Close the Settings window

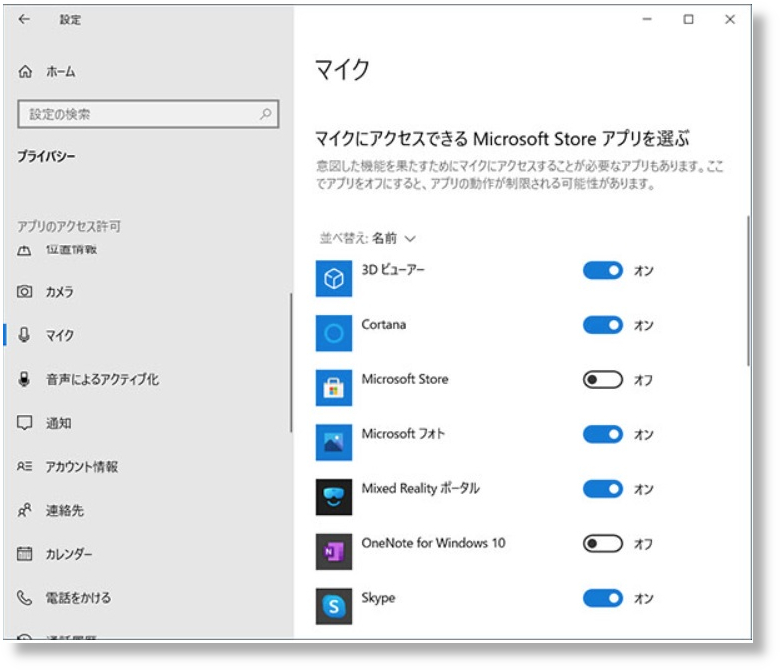pos(730,19)
